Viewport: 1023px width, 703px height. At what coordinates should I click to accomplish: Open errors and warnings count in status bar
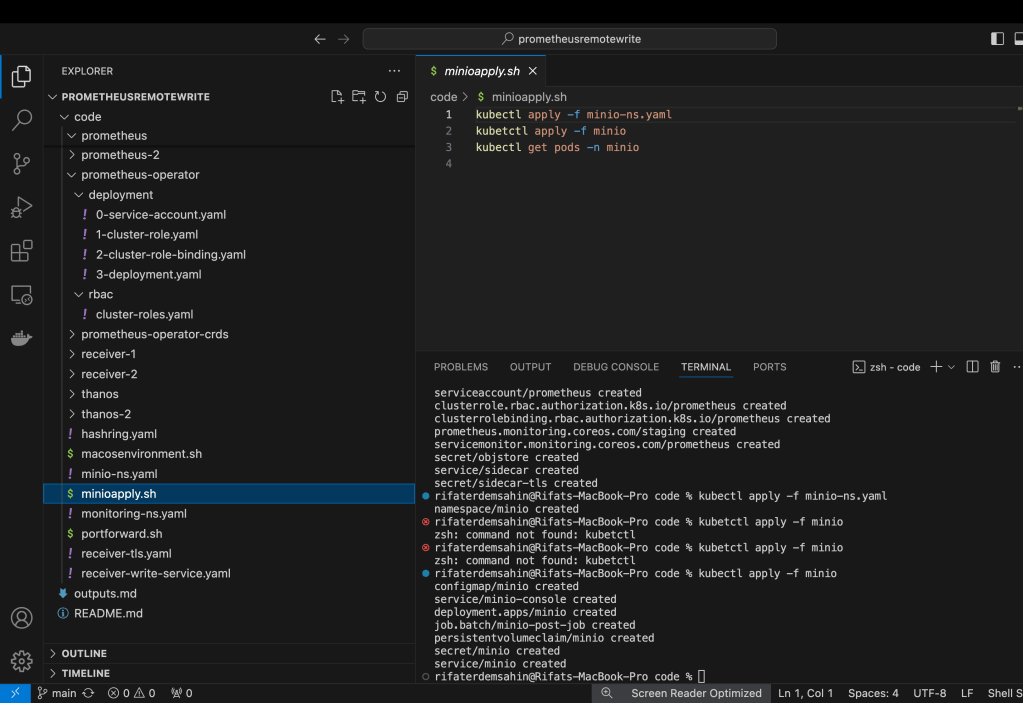pos(131,693)
